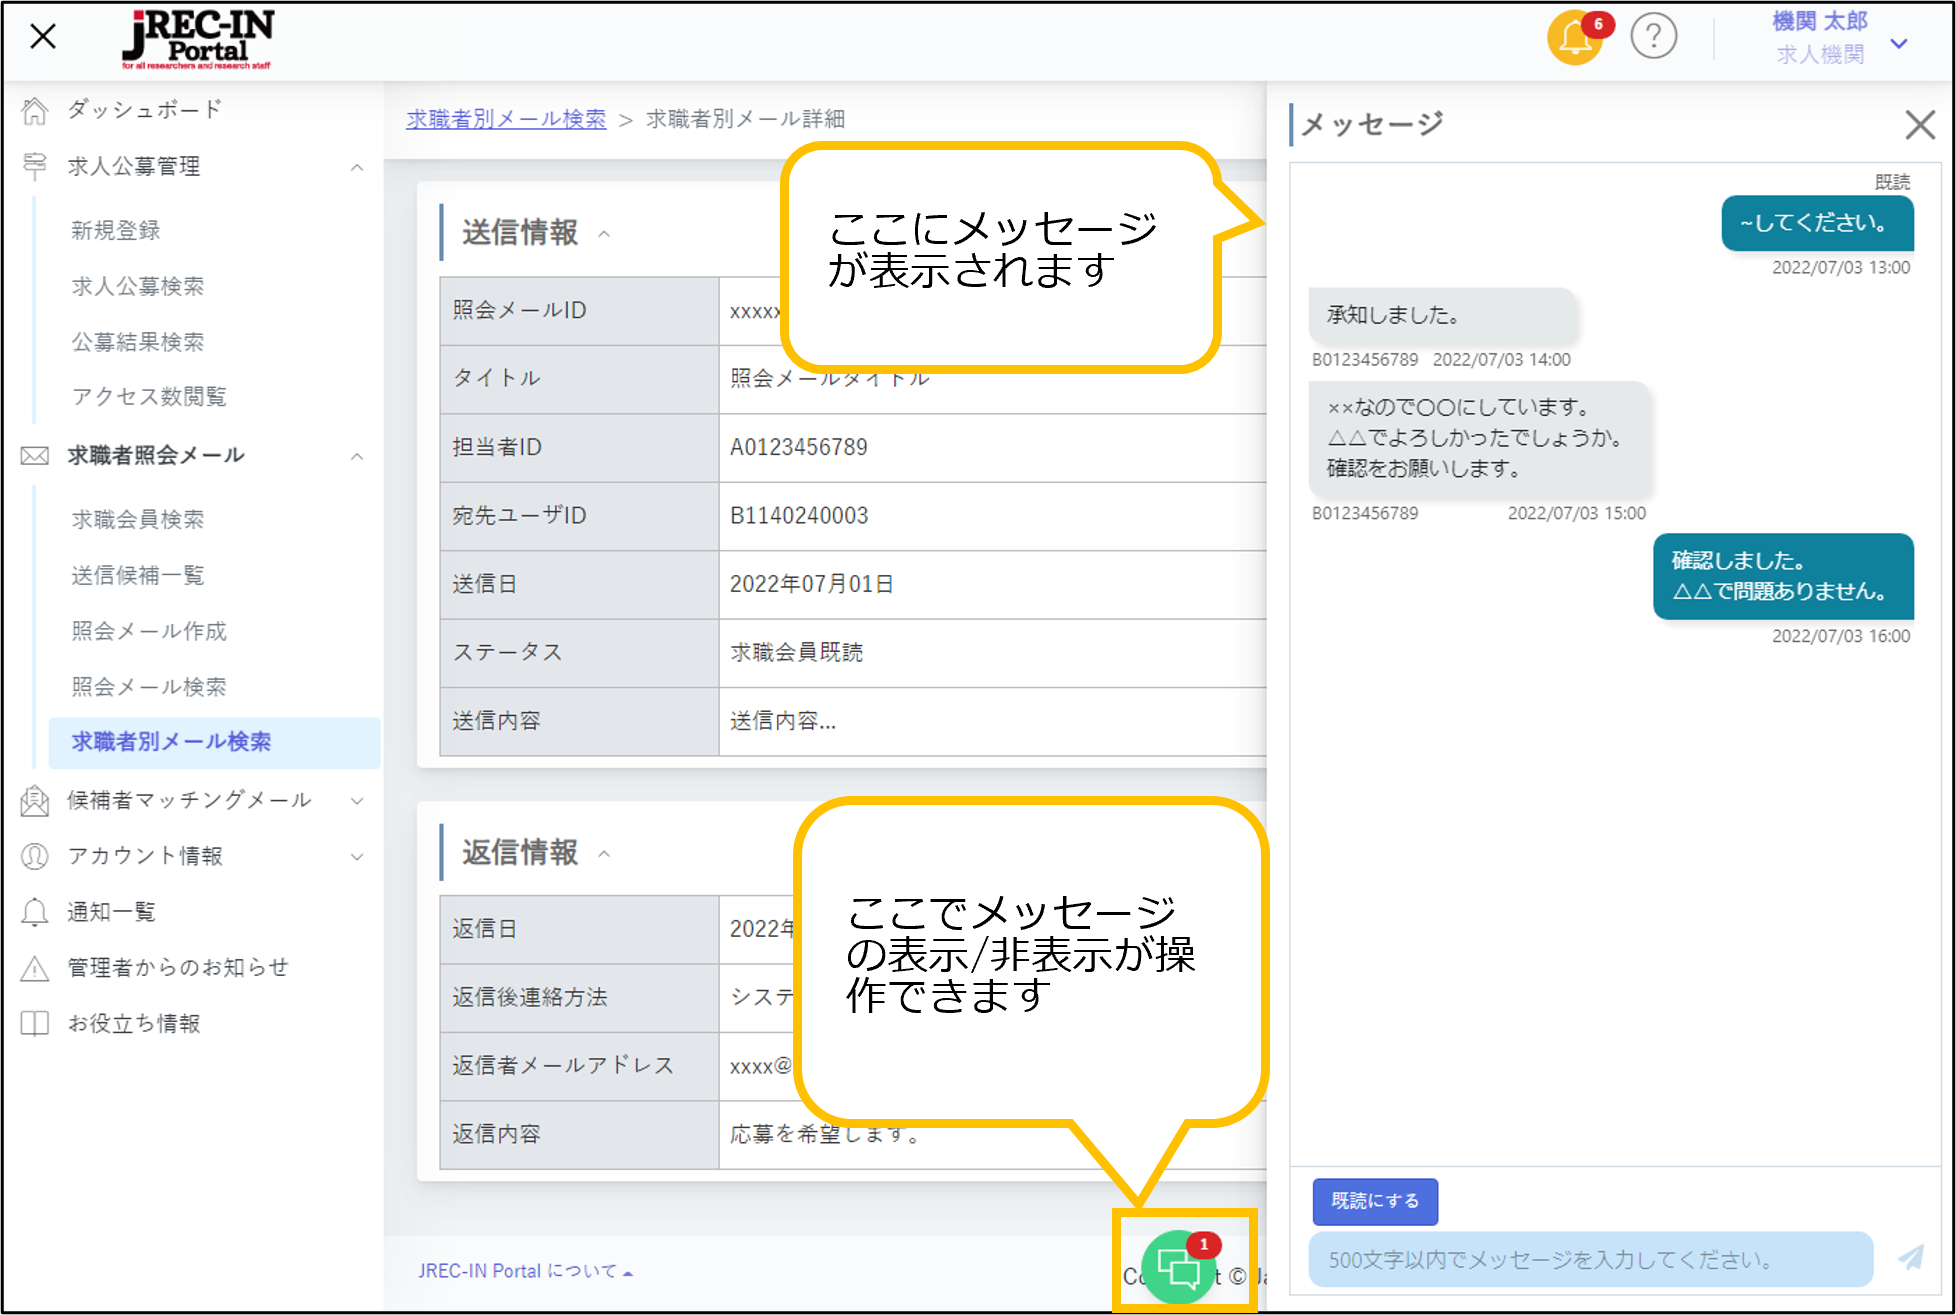Click the 通知一覧 bell icon
The height and width of the screenshot is (1315, 1956).
tap(34, 912)
